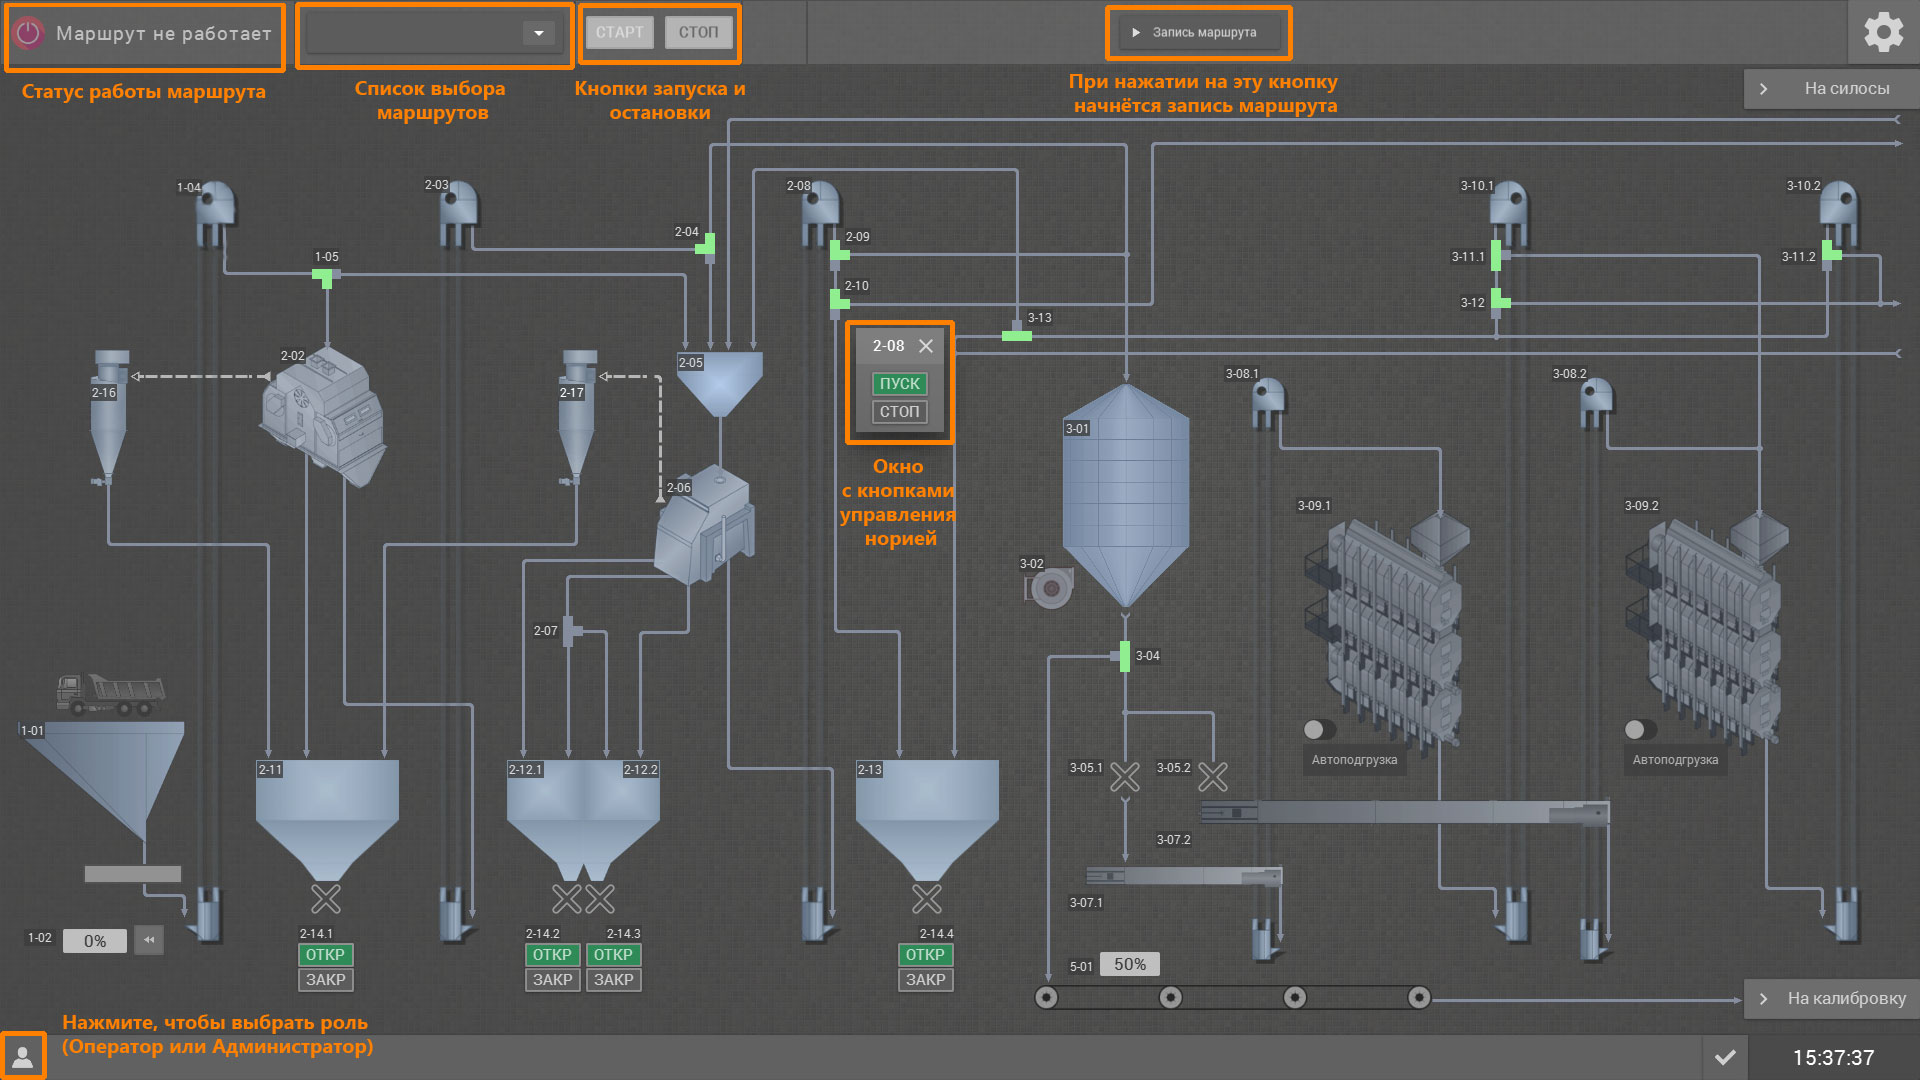Click the user role selection icon
Viewport: 1920px width, 1080px height.
click(x=22, y=1056)
